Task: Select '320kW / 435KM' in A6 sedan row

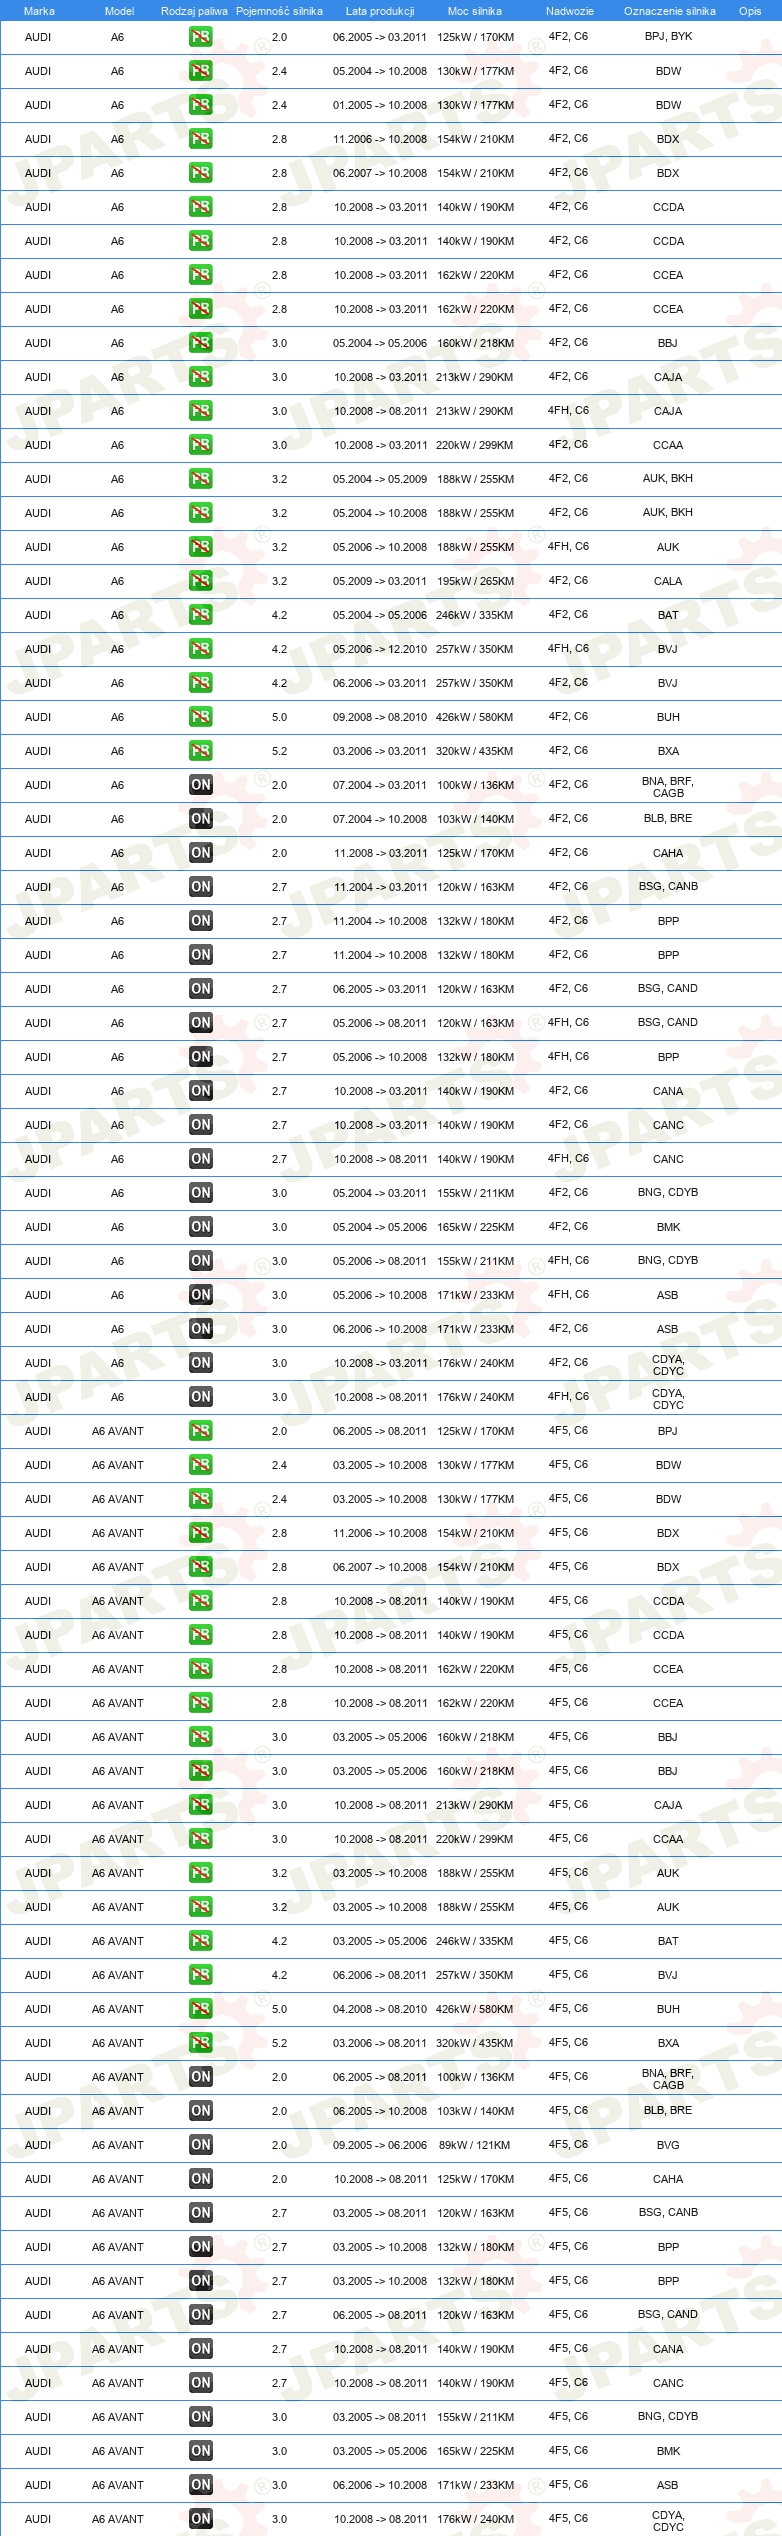Action: (475, 751)
